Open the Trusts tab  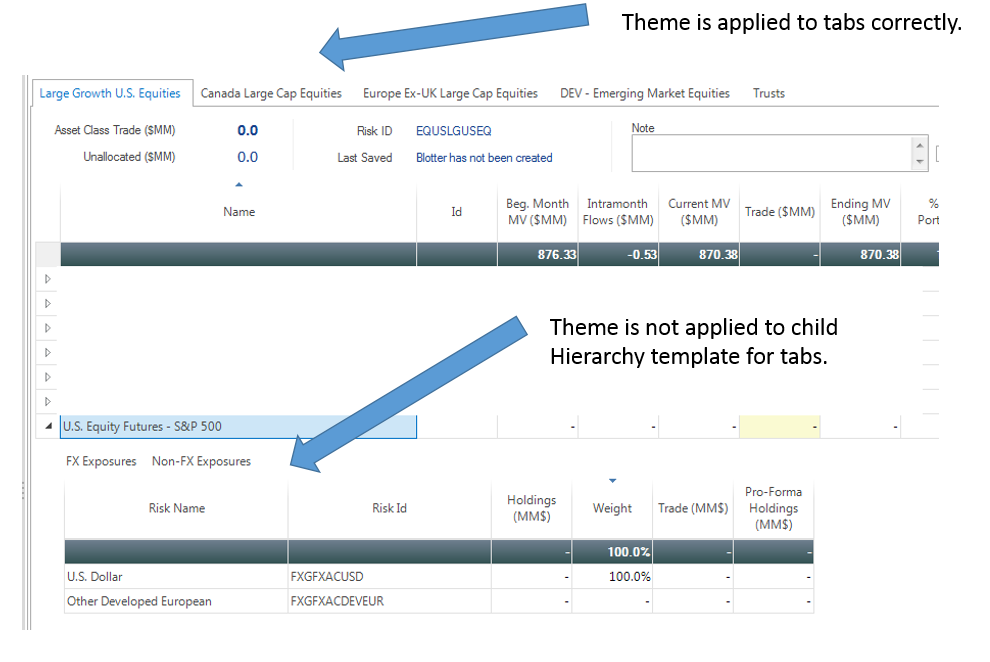pyautogui.click(x=768, y=93)
